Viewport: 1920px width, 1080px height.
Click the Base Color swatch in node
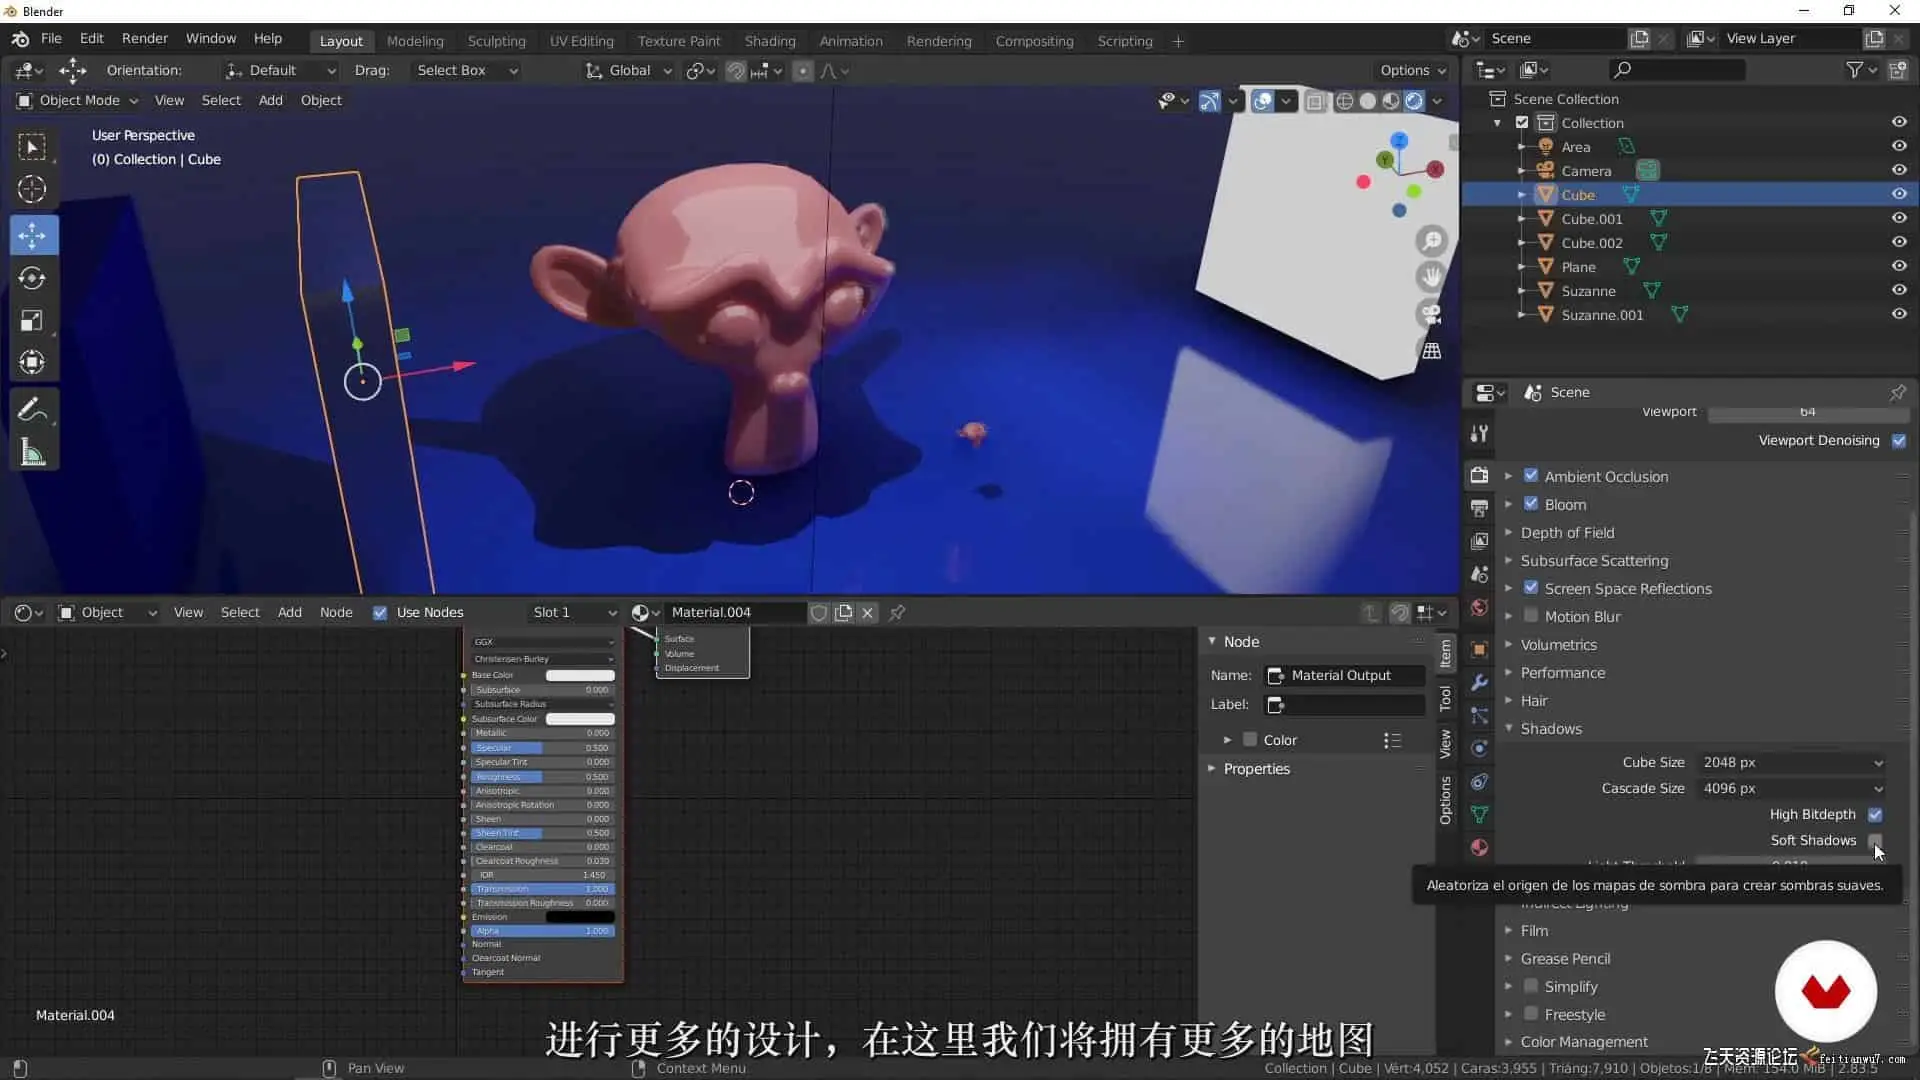[580, 675]
